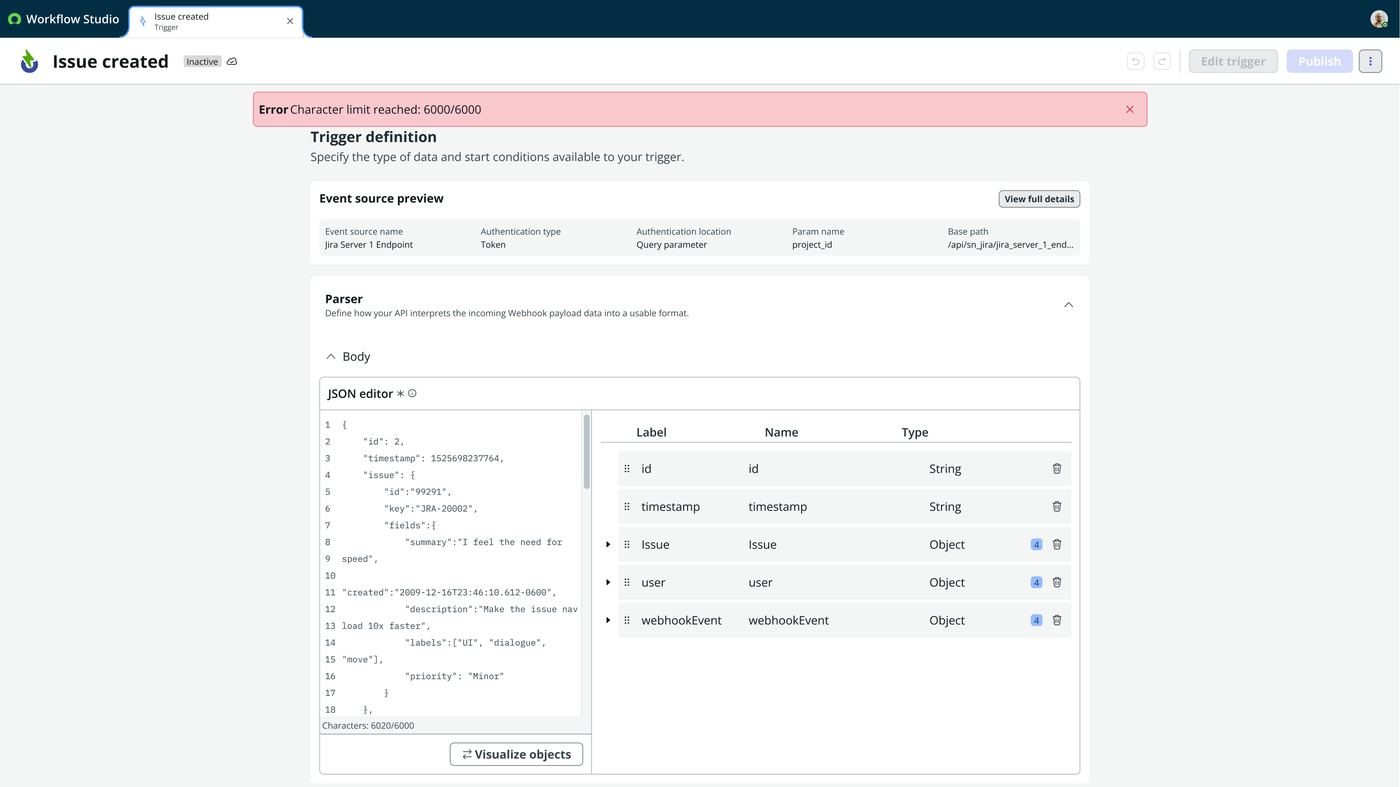Image resolution: width=1400 pixels, height=787 pixels.
Task: Open the more options kebab menu
Action: [1370, 61]
